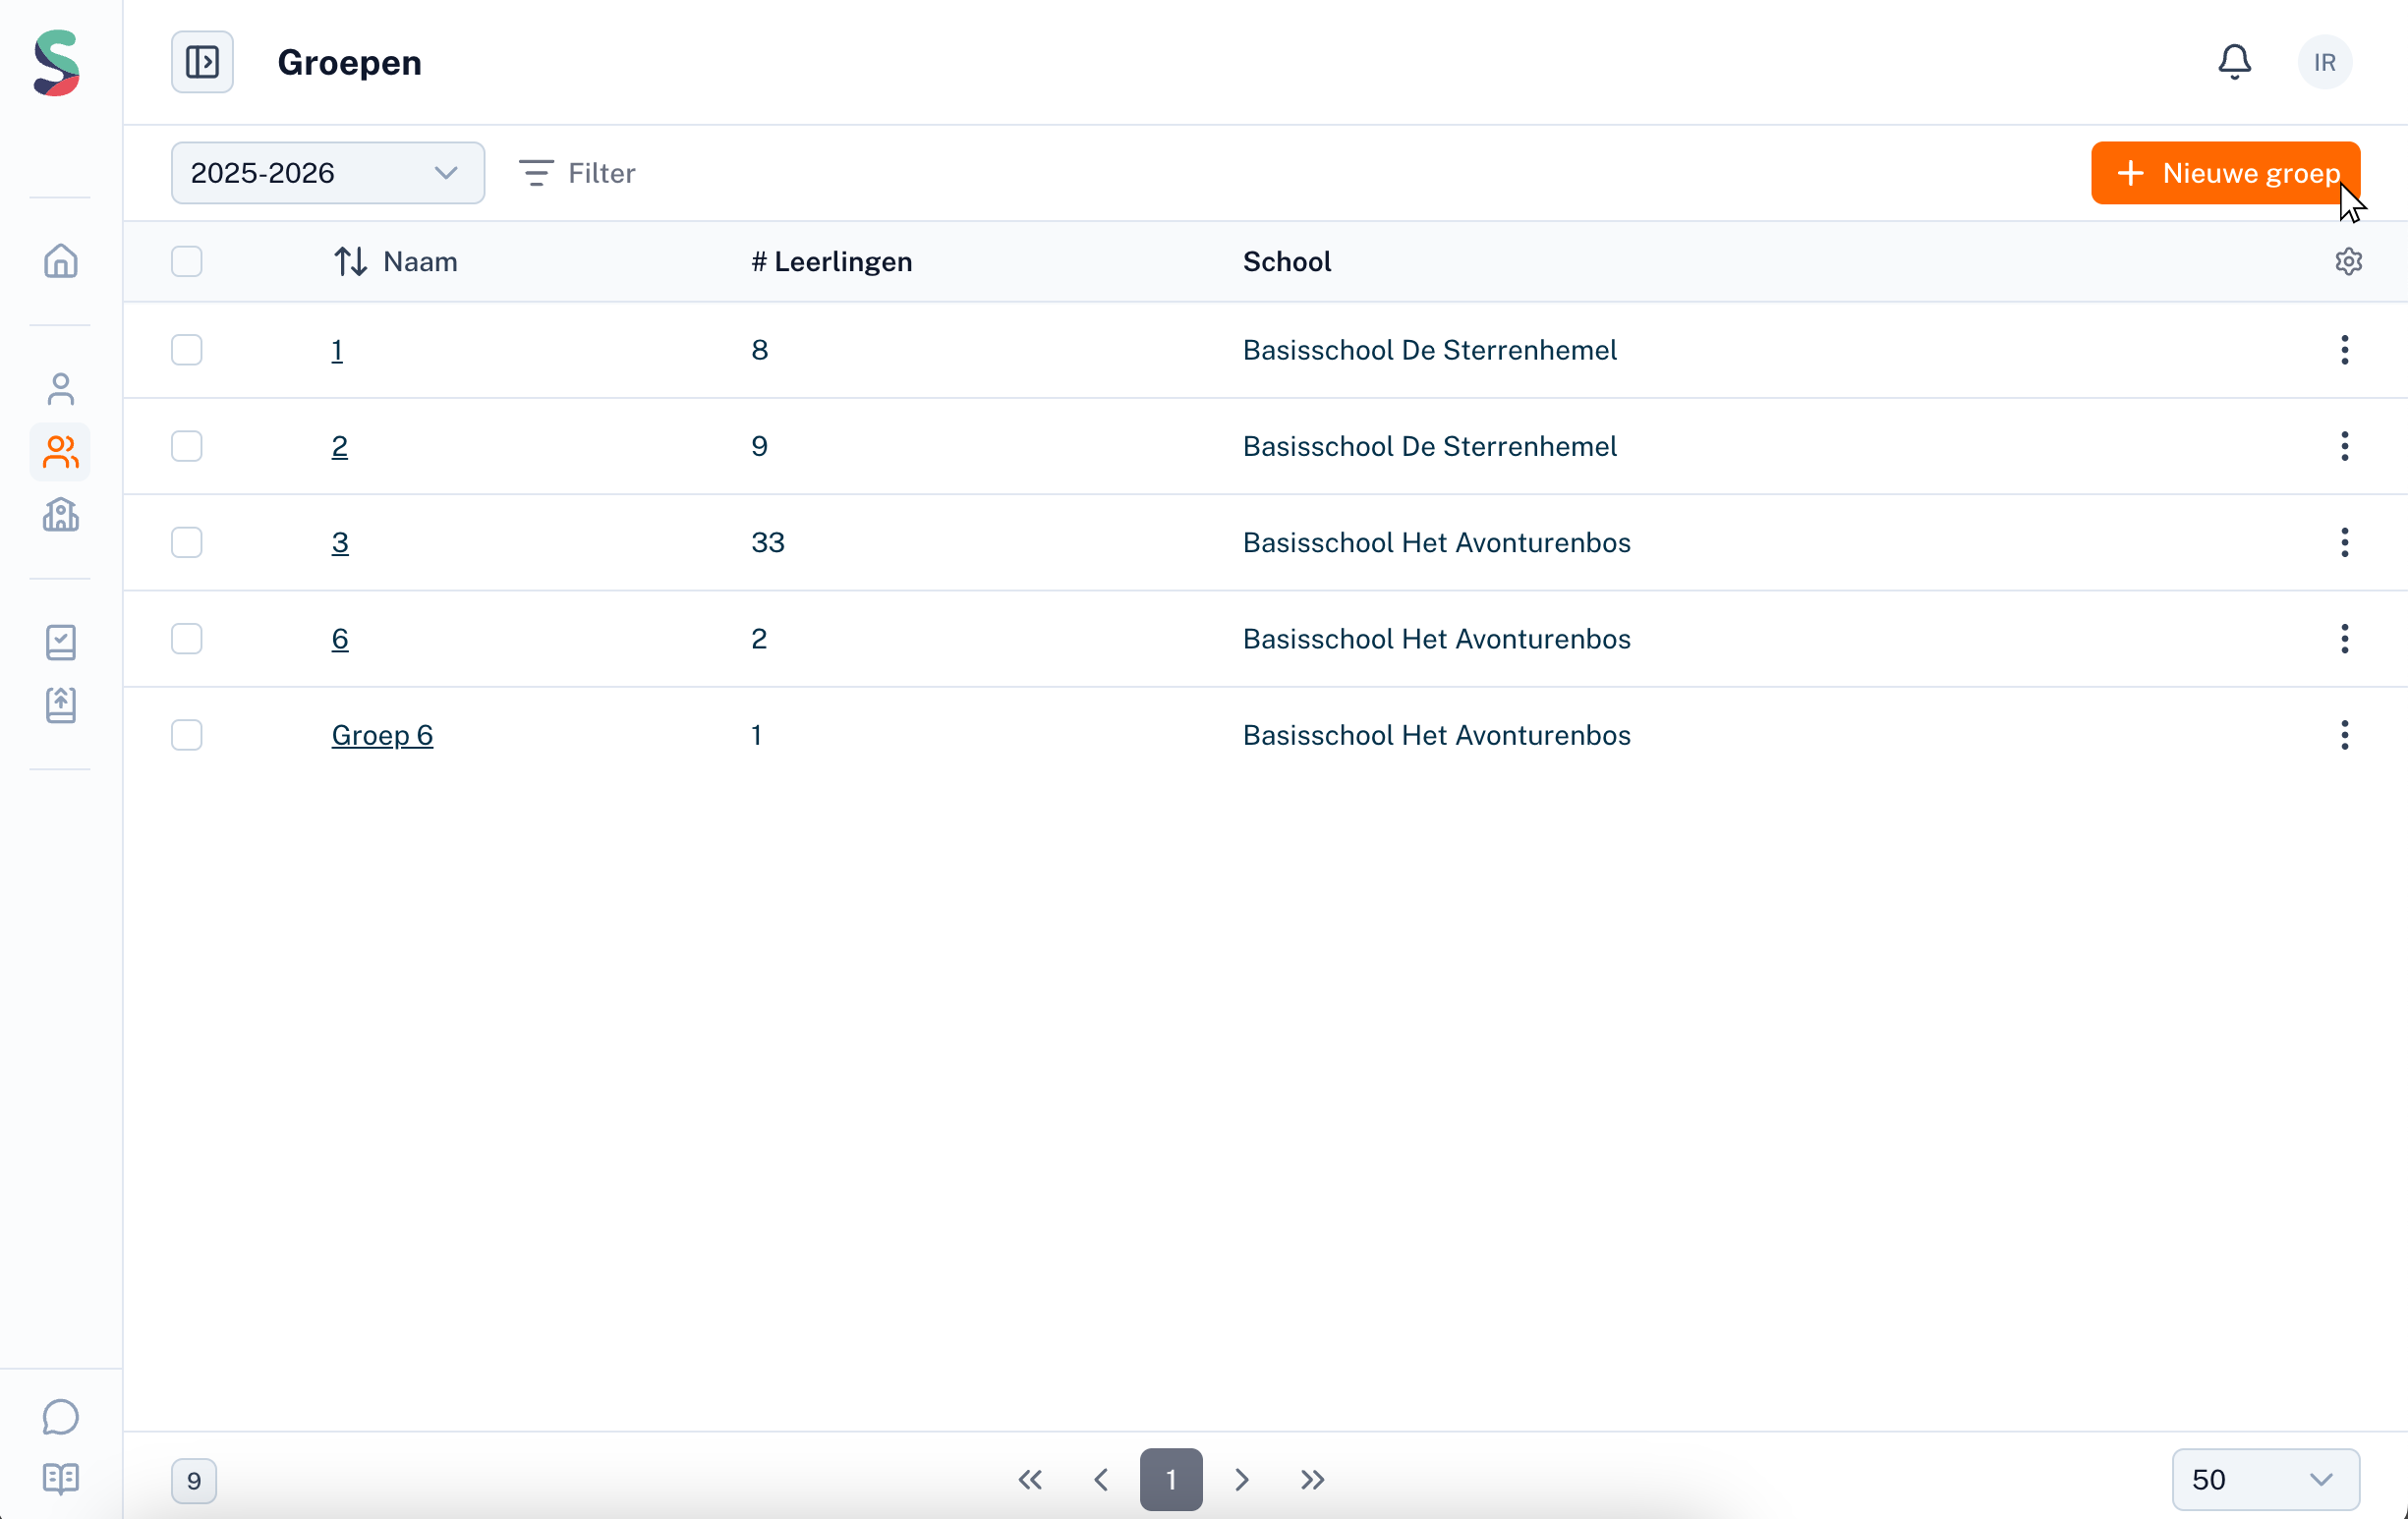Open the single-user students icon

click(61, 389)
